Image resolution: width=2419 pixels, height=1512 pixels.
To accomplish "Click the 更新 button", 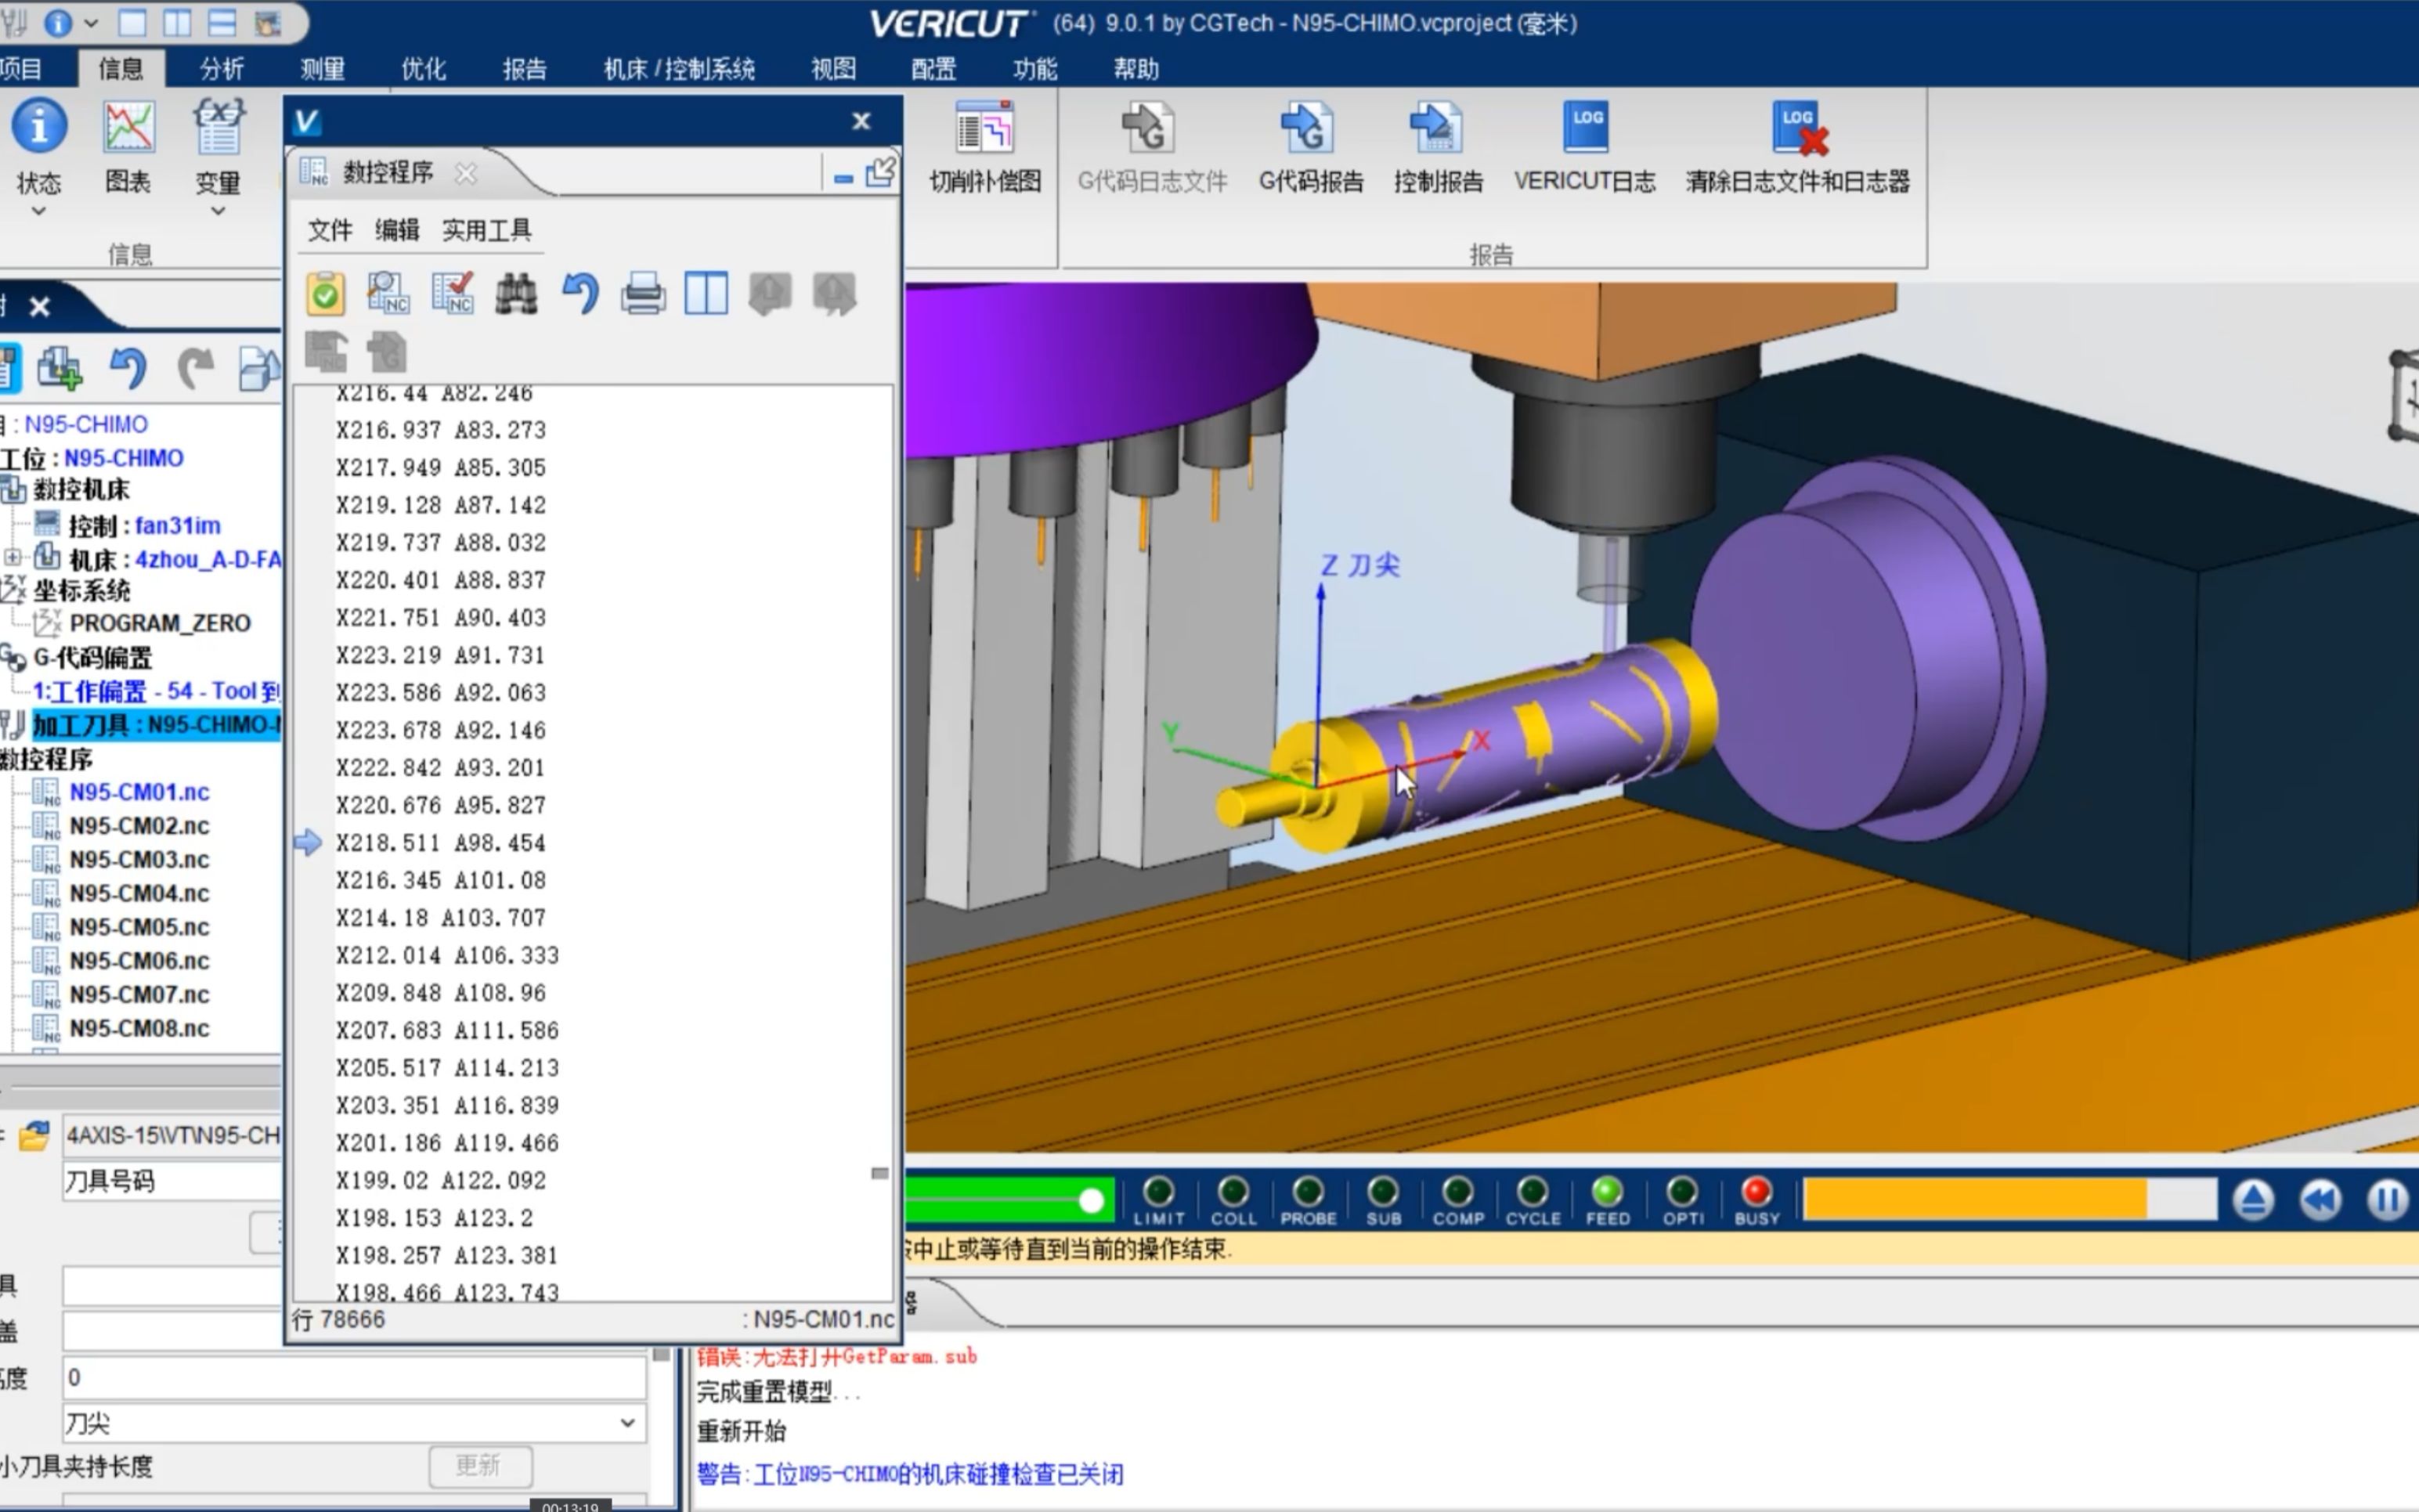I will [479, 1466].
